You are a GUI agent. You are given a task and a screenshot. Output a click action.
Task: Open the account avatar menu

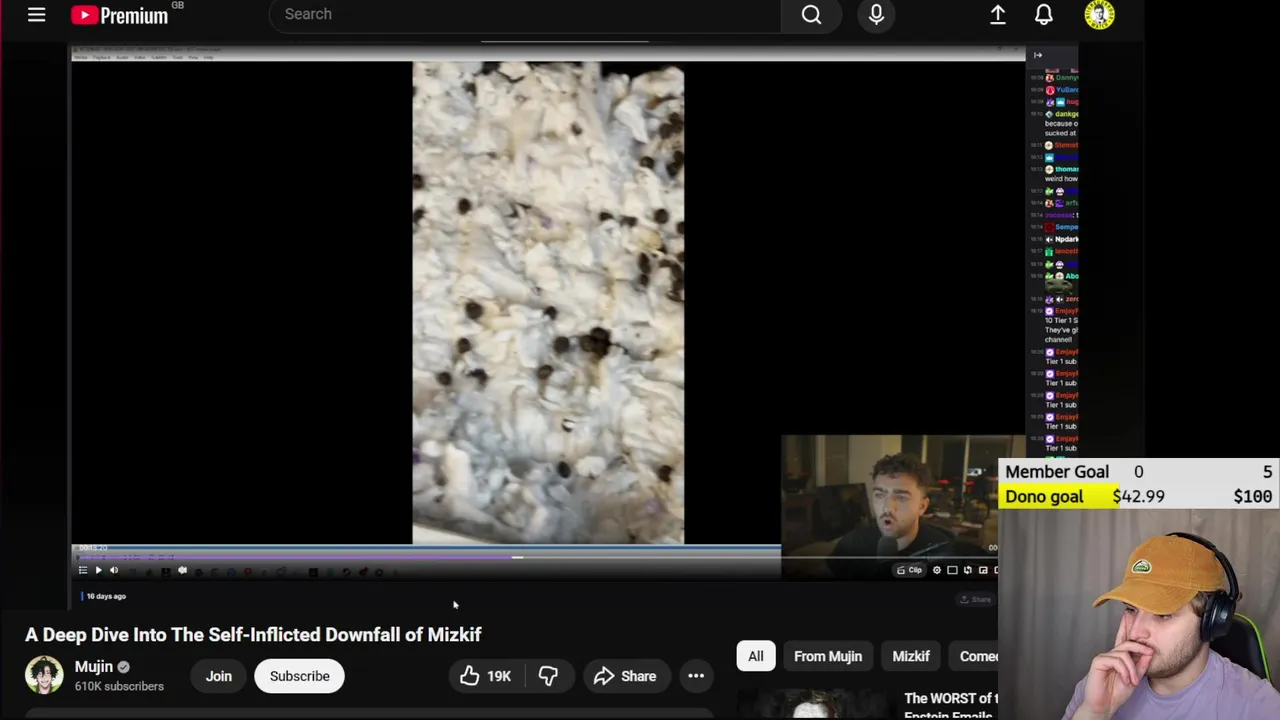pos(1099,15)
